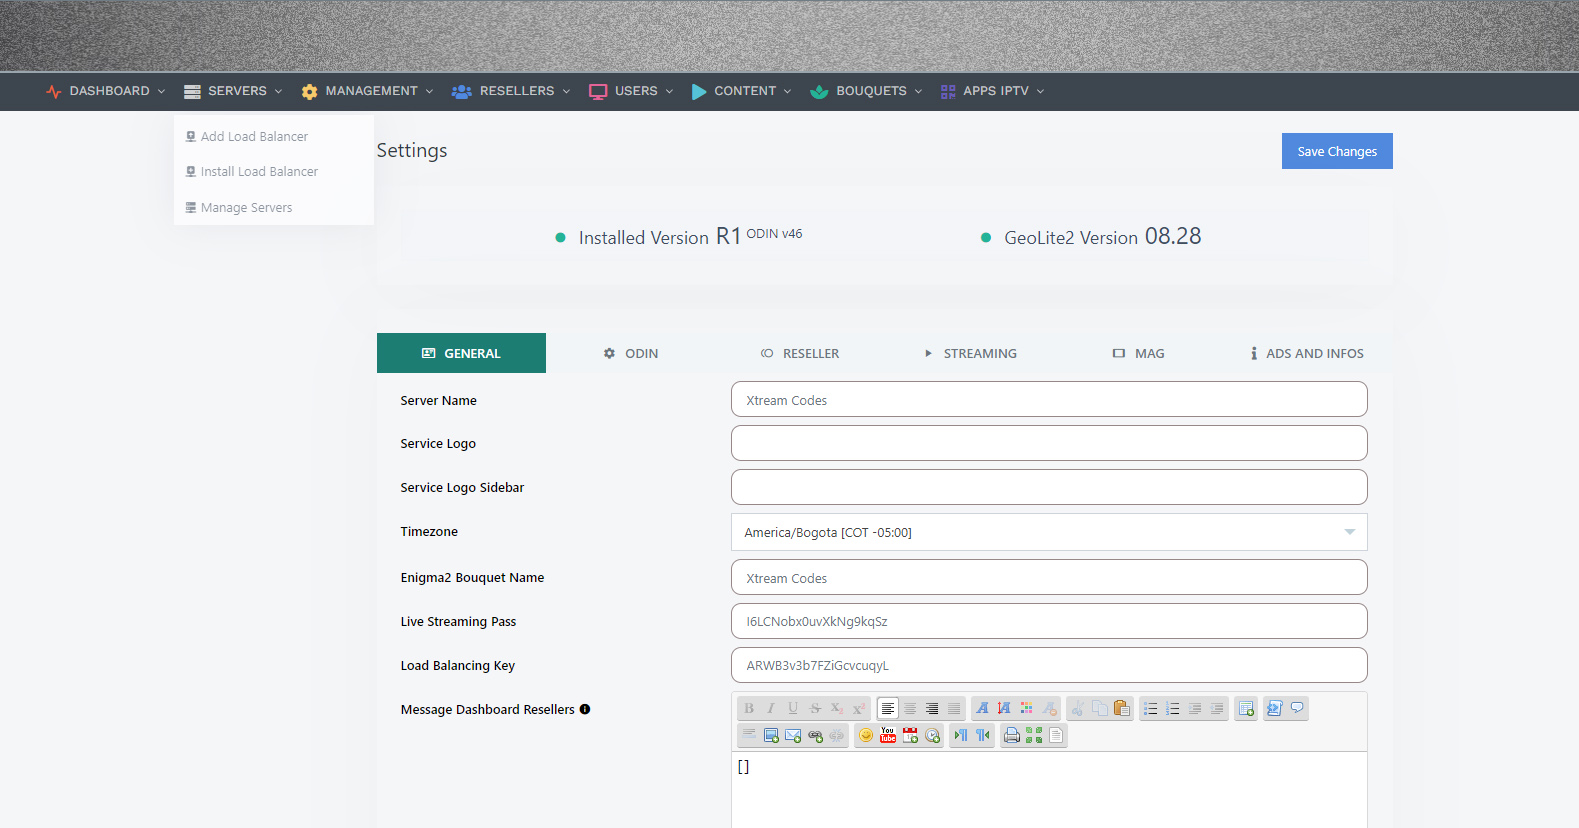Image resolution: width=1579 pixels, height=828 pixels.
Task: Justify text in the editor
Action: pyautogui.click(x=954, y=708)
